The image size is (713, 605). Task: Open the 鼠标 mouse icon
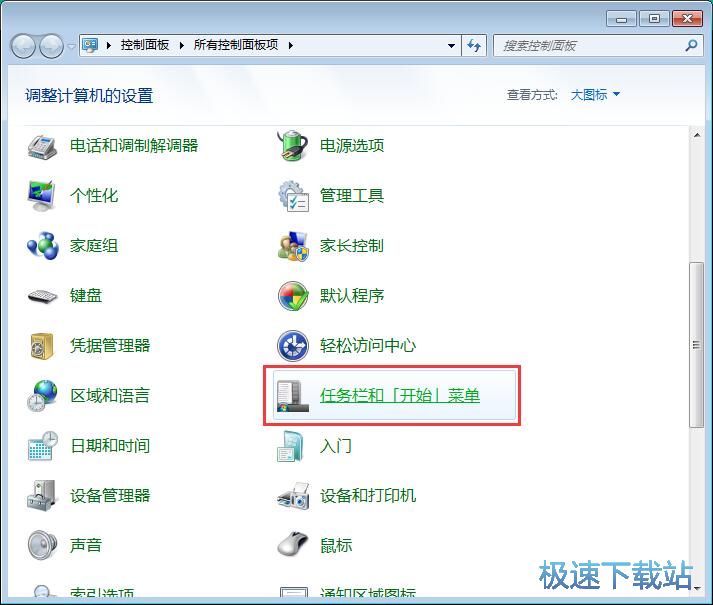point(293,544)
